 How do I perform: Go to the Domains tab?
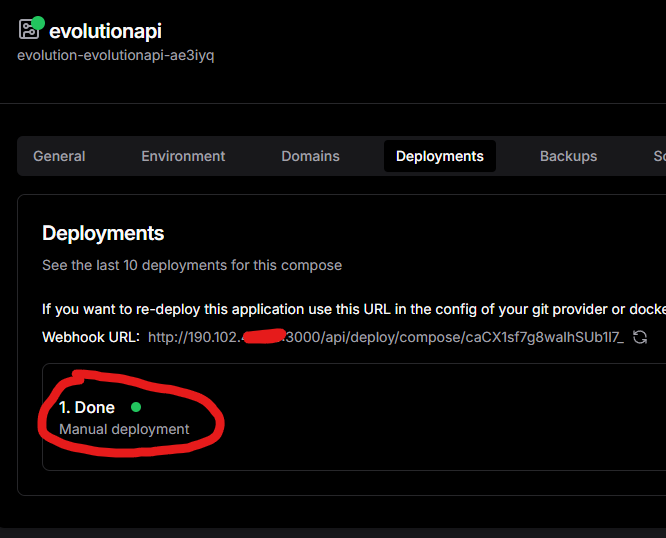coord(310,156)
